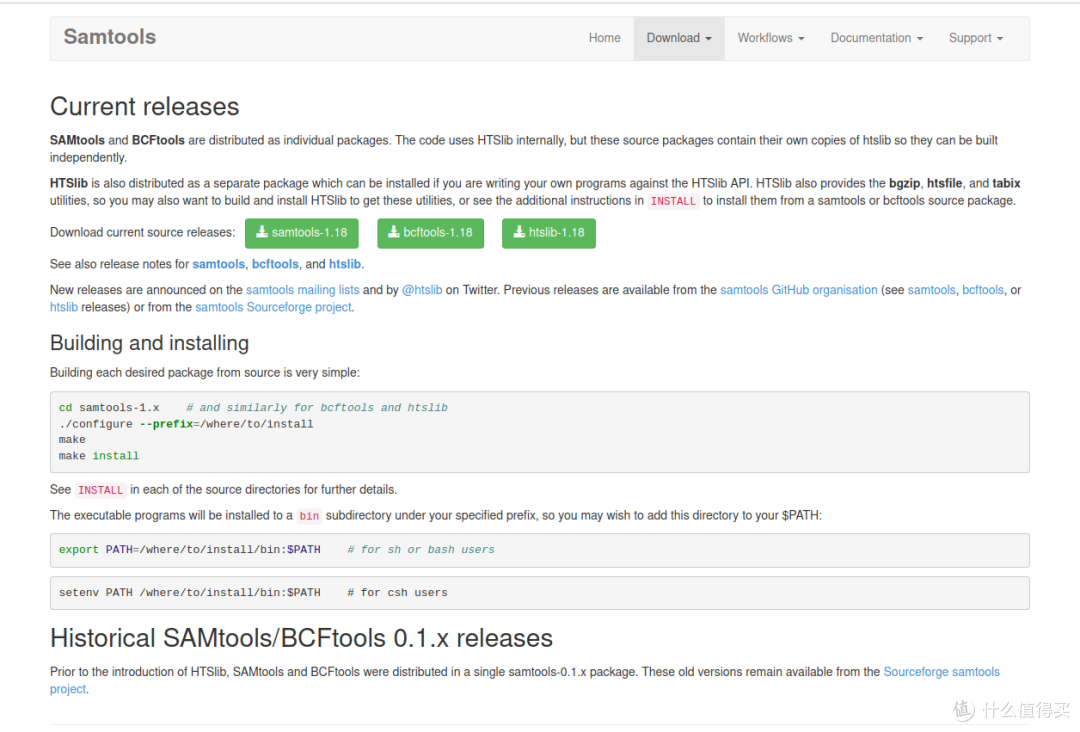
Task: Open the samtools Sourceforge project link
Action: (x=273, y=307)
